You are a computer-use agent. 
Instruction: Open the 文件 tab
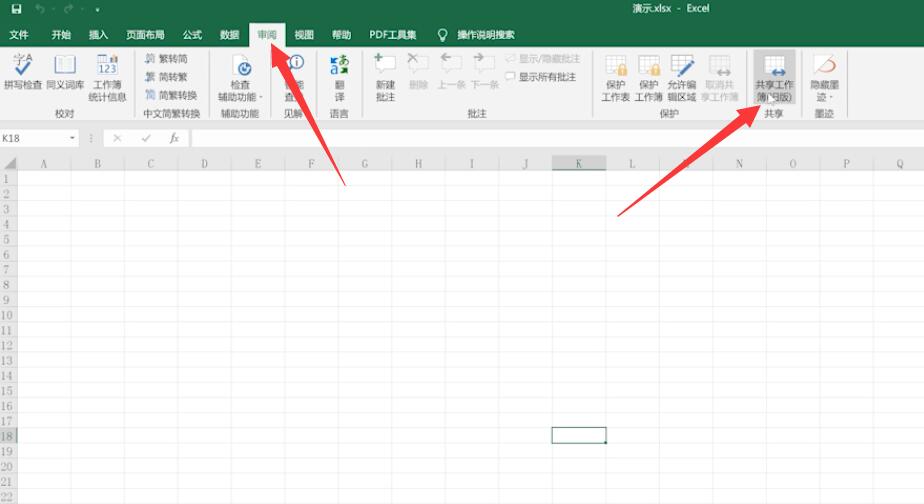pyautogui.click(x=18, y=35)
